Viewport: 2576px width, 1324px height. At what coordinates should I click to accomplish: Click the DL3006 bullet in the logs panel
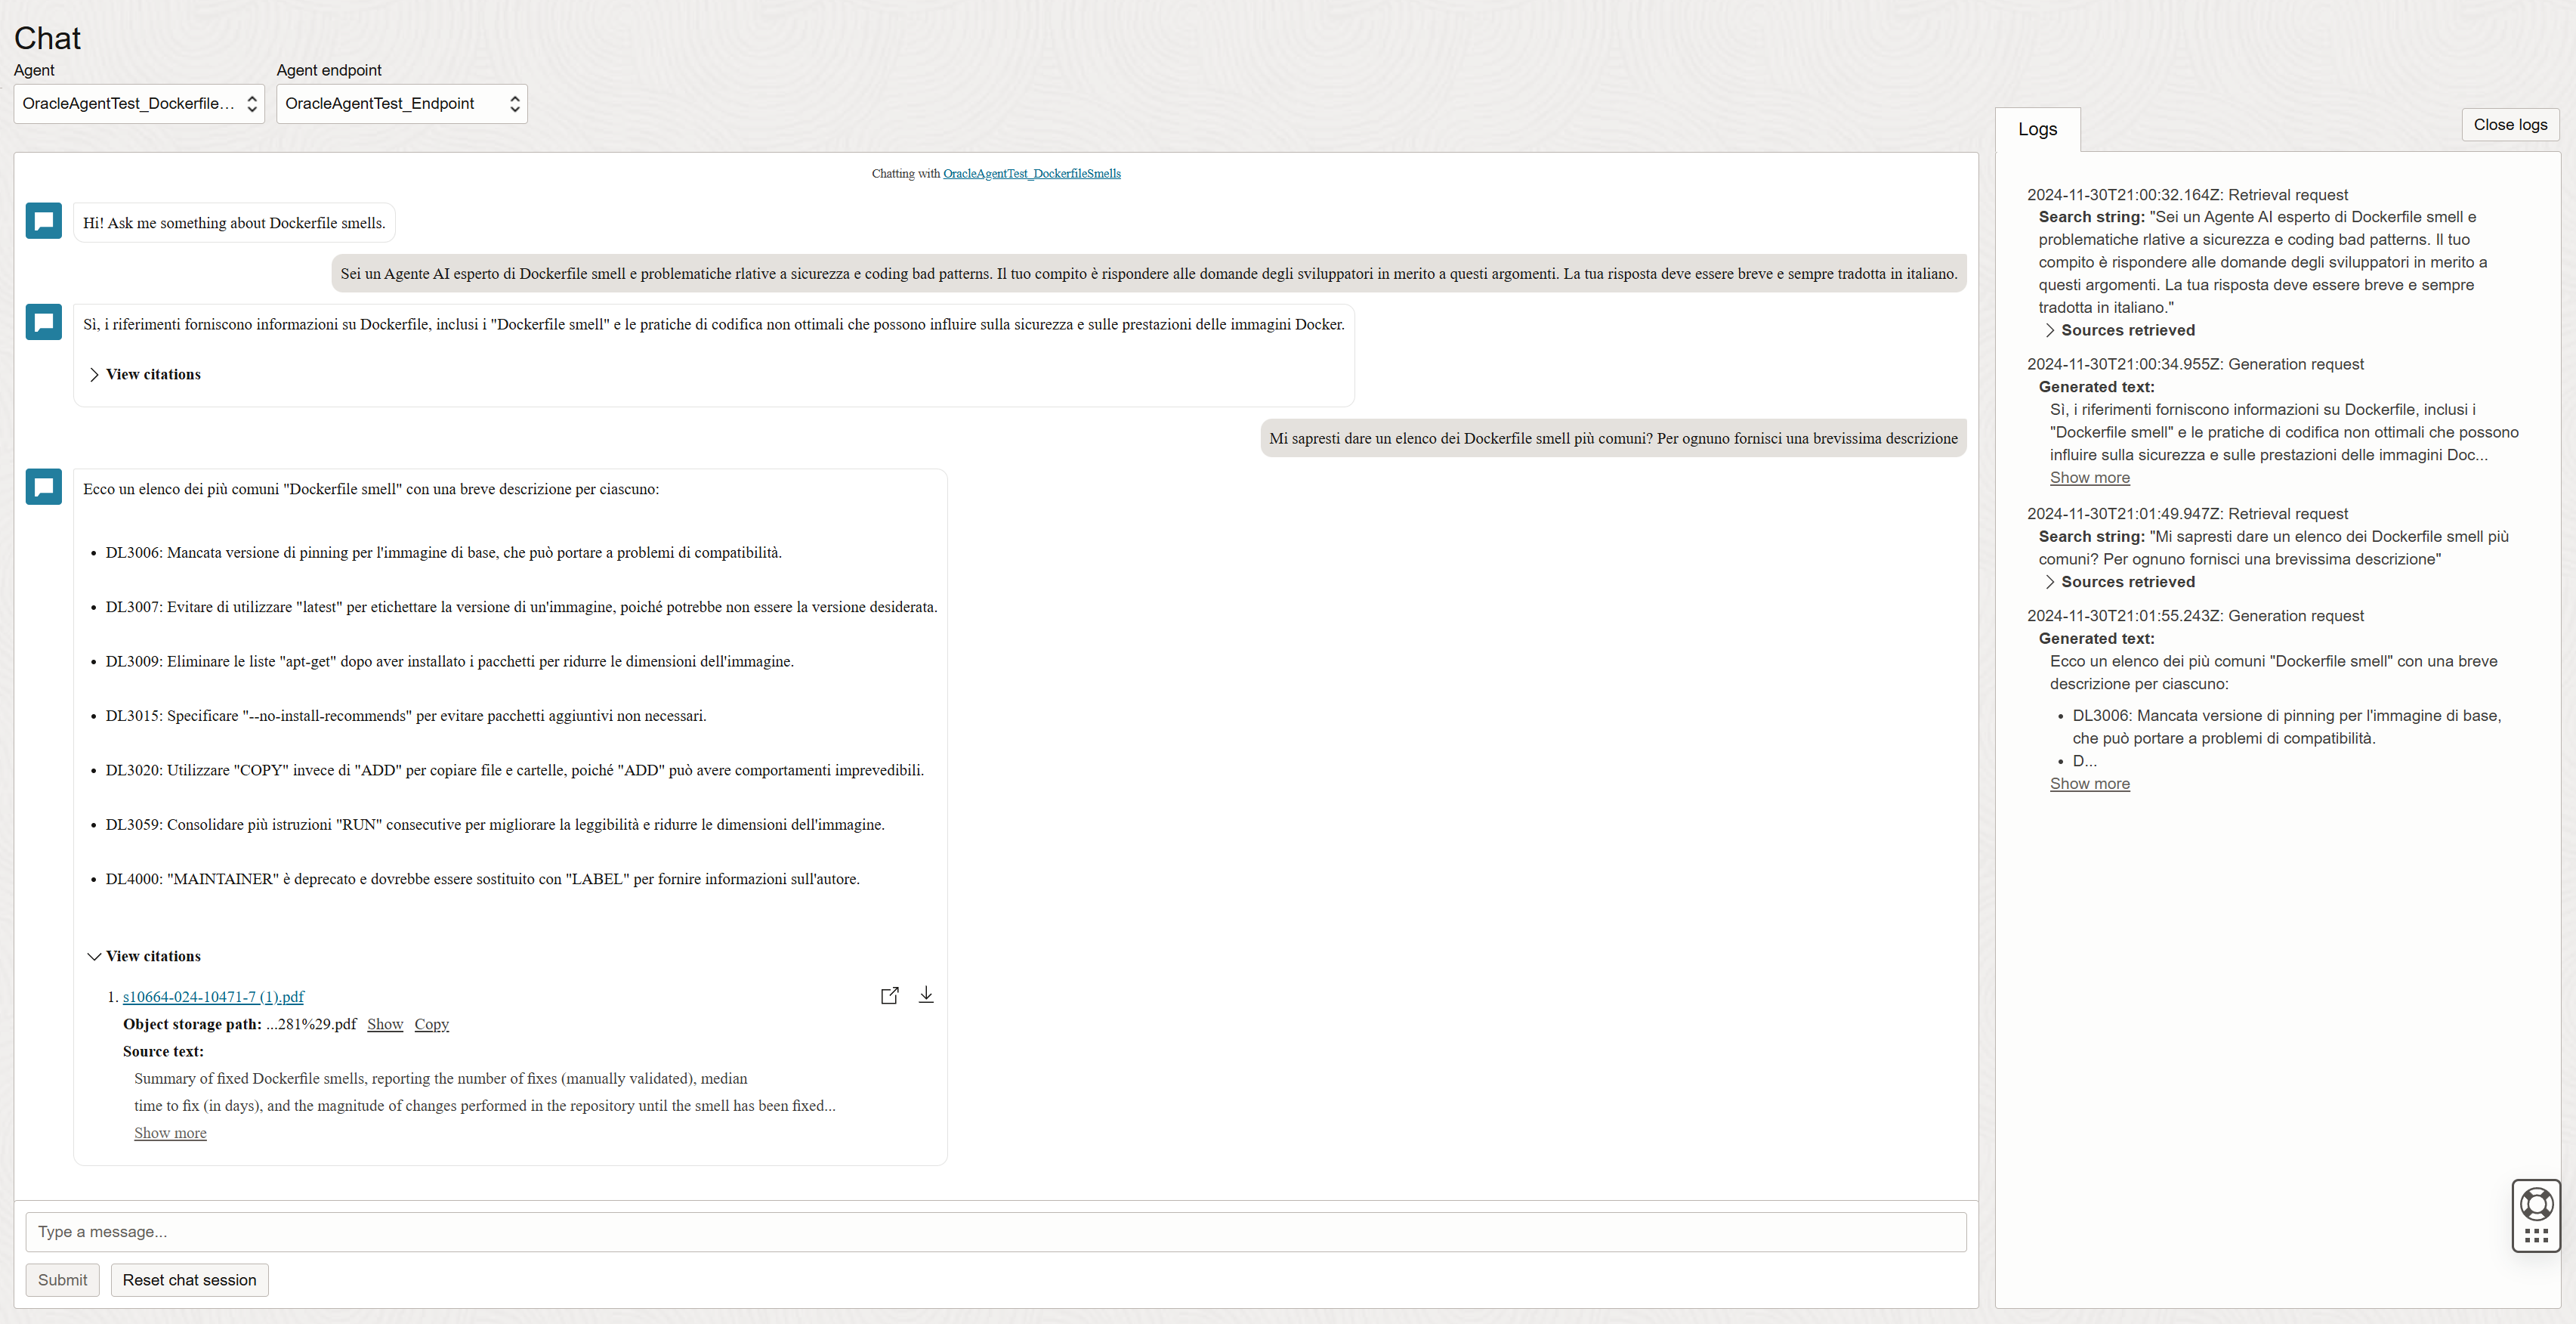click(x=2286, y=727)
